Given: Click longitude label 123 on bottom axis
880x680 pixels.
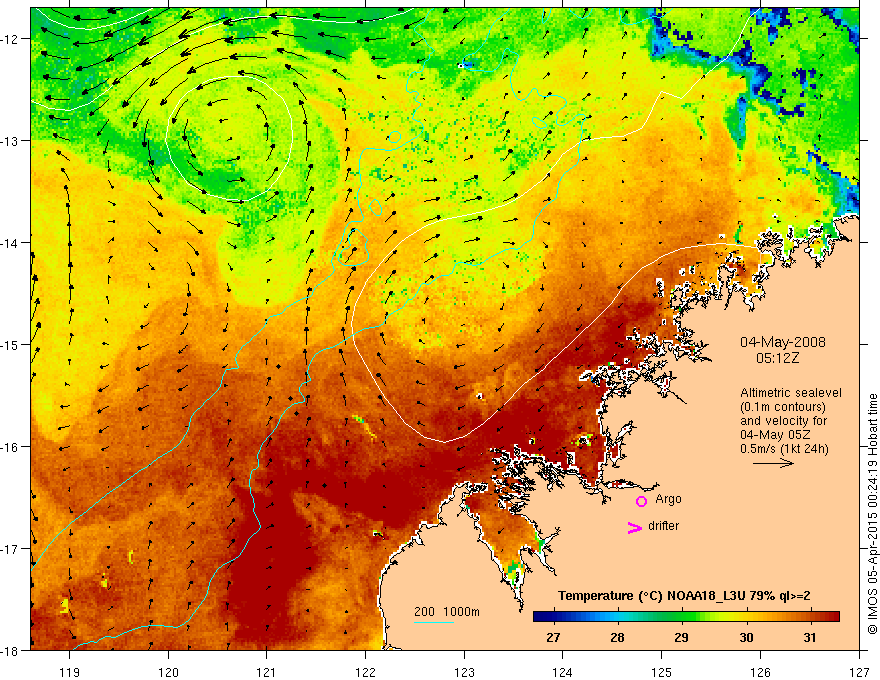Looking at the screenshot, I should click(x=464, y=672).
